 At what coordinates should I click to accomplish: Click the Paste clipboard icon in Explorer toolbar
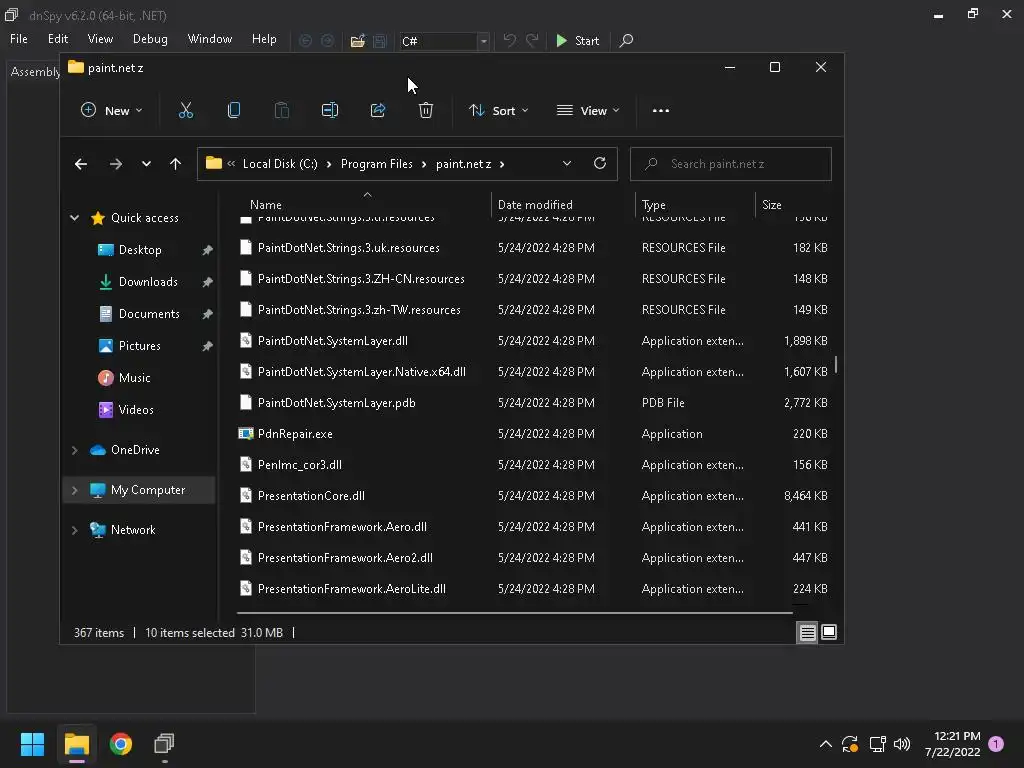pyautogui.click(x=281, y=110)
